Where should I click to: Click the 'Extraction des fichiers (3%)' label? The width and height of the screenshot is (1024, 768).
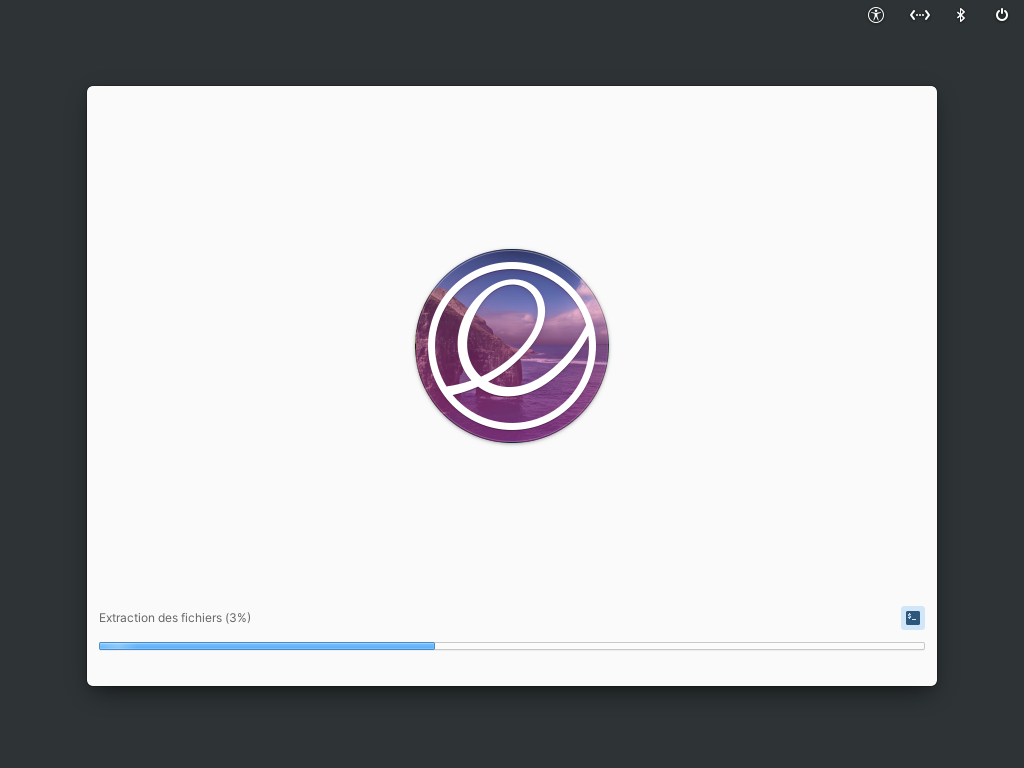click(x=175, y=618)
